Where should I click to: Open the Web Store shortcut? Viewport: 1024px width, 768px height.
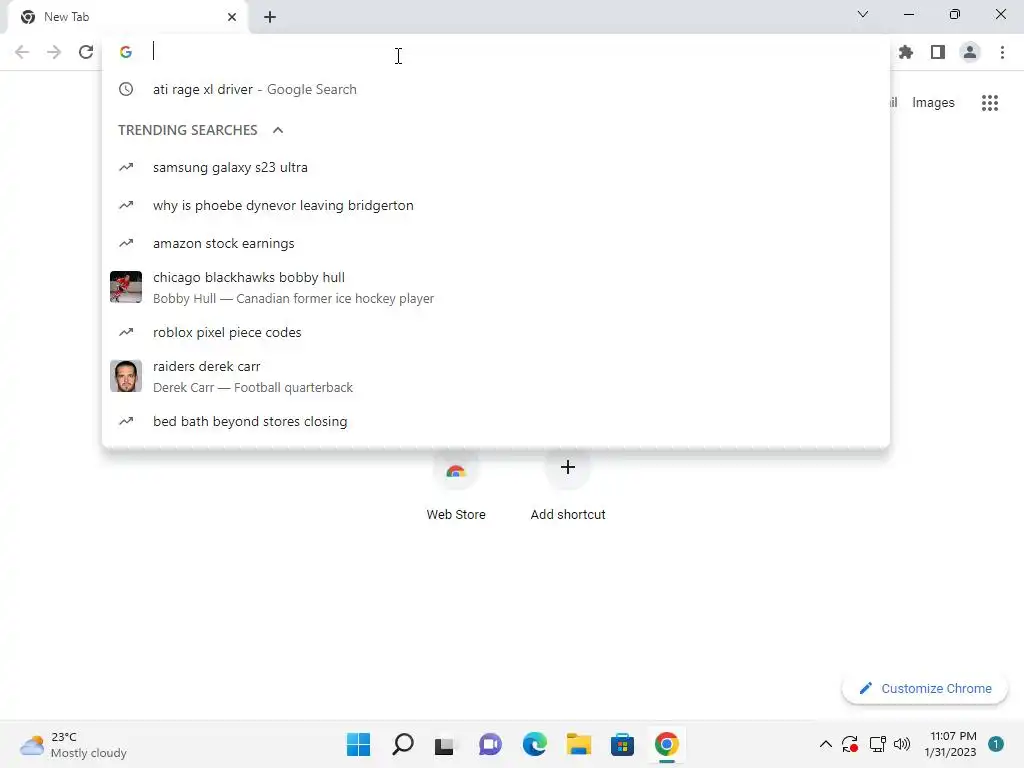pos(456,485)
